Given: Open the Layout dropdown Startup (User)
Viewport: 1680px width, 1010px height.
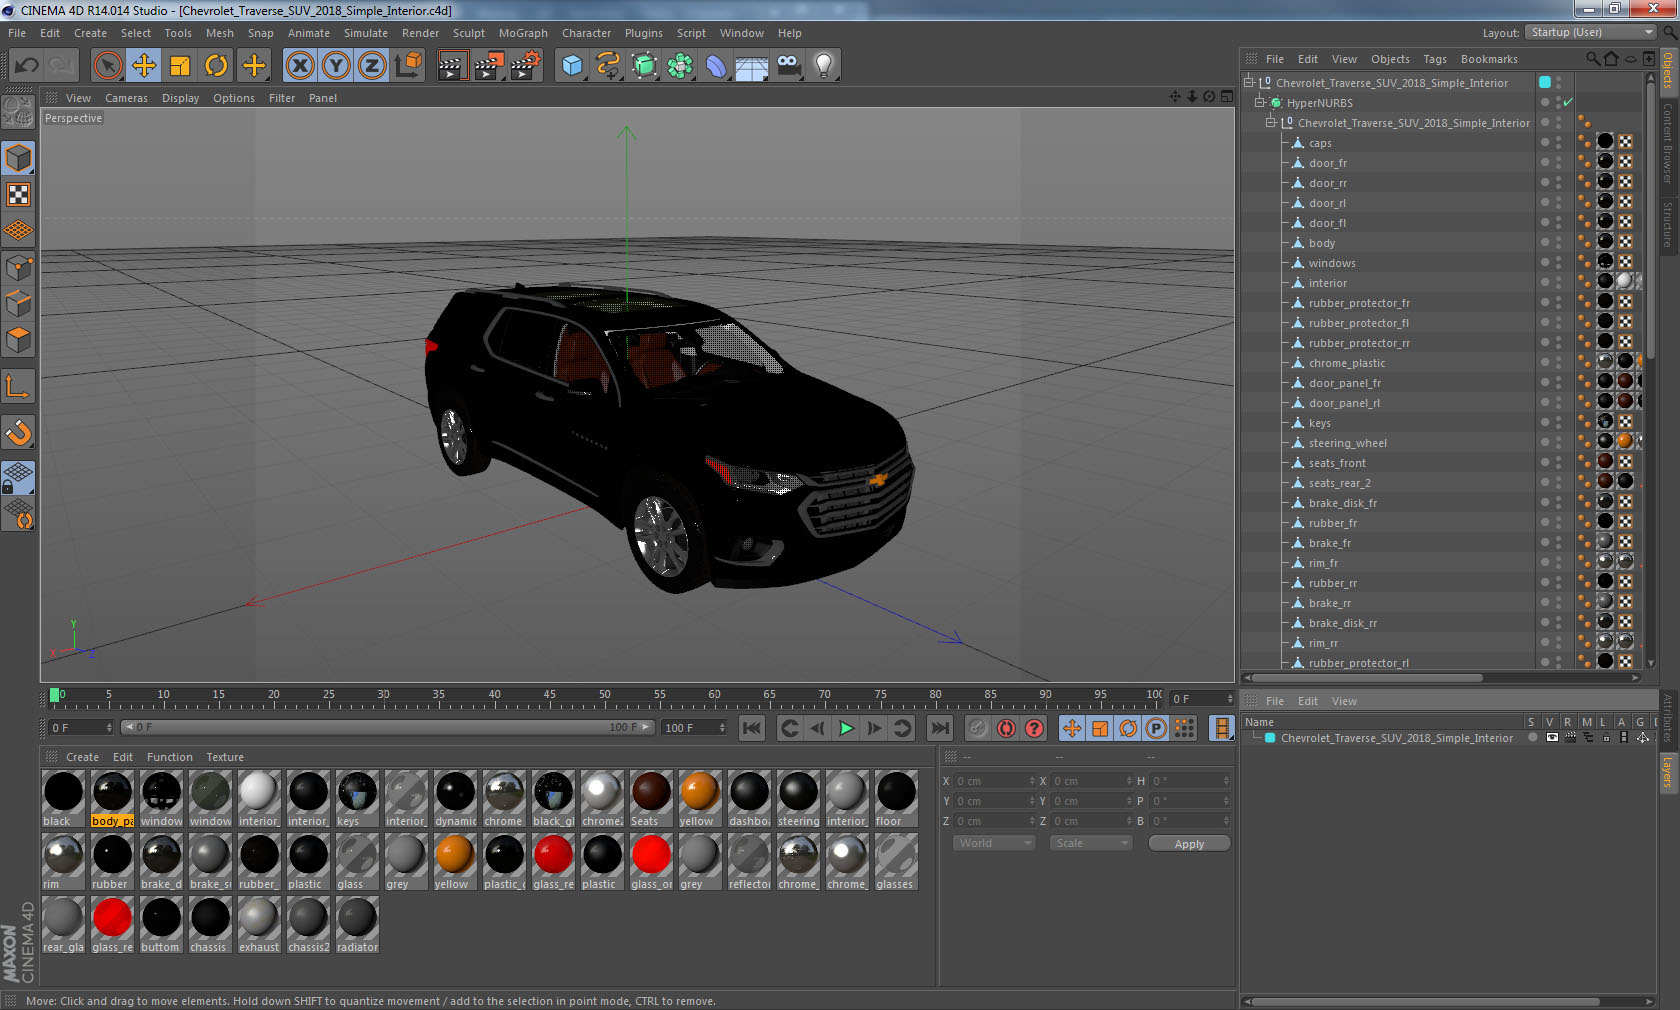Looking at the screenshot, I should [x=1592, y=32].
